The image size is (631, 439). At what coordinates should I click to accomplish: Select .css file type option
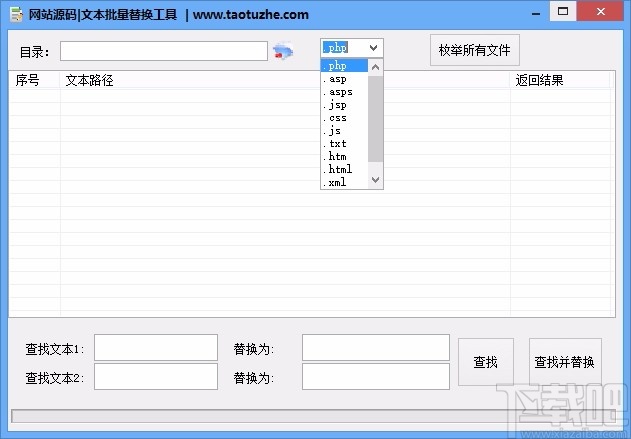(344, 117)
